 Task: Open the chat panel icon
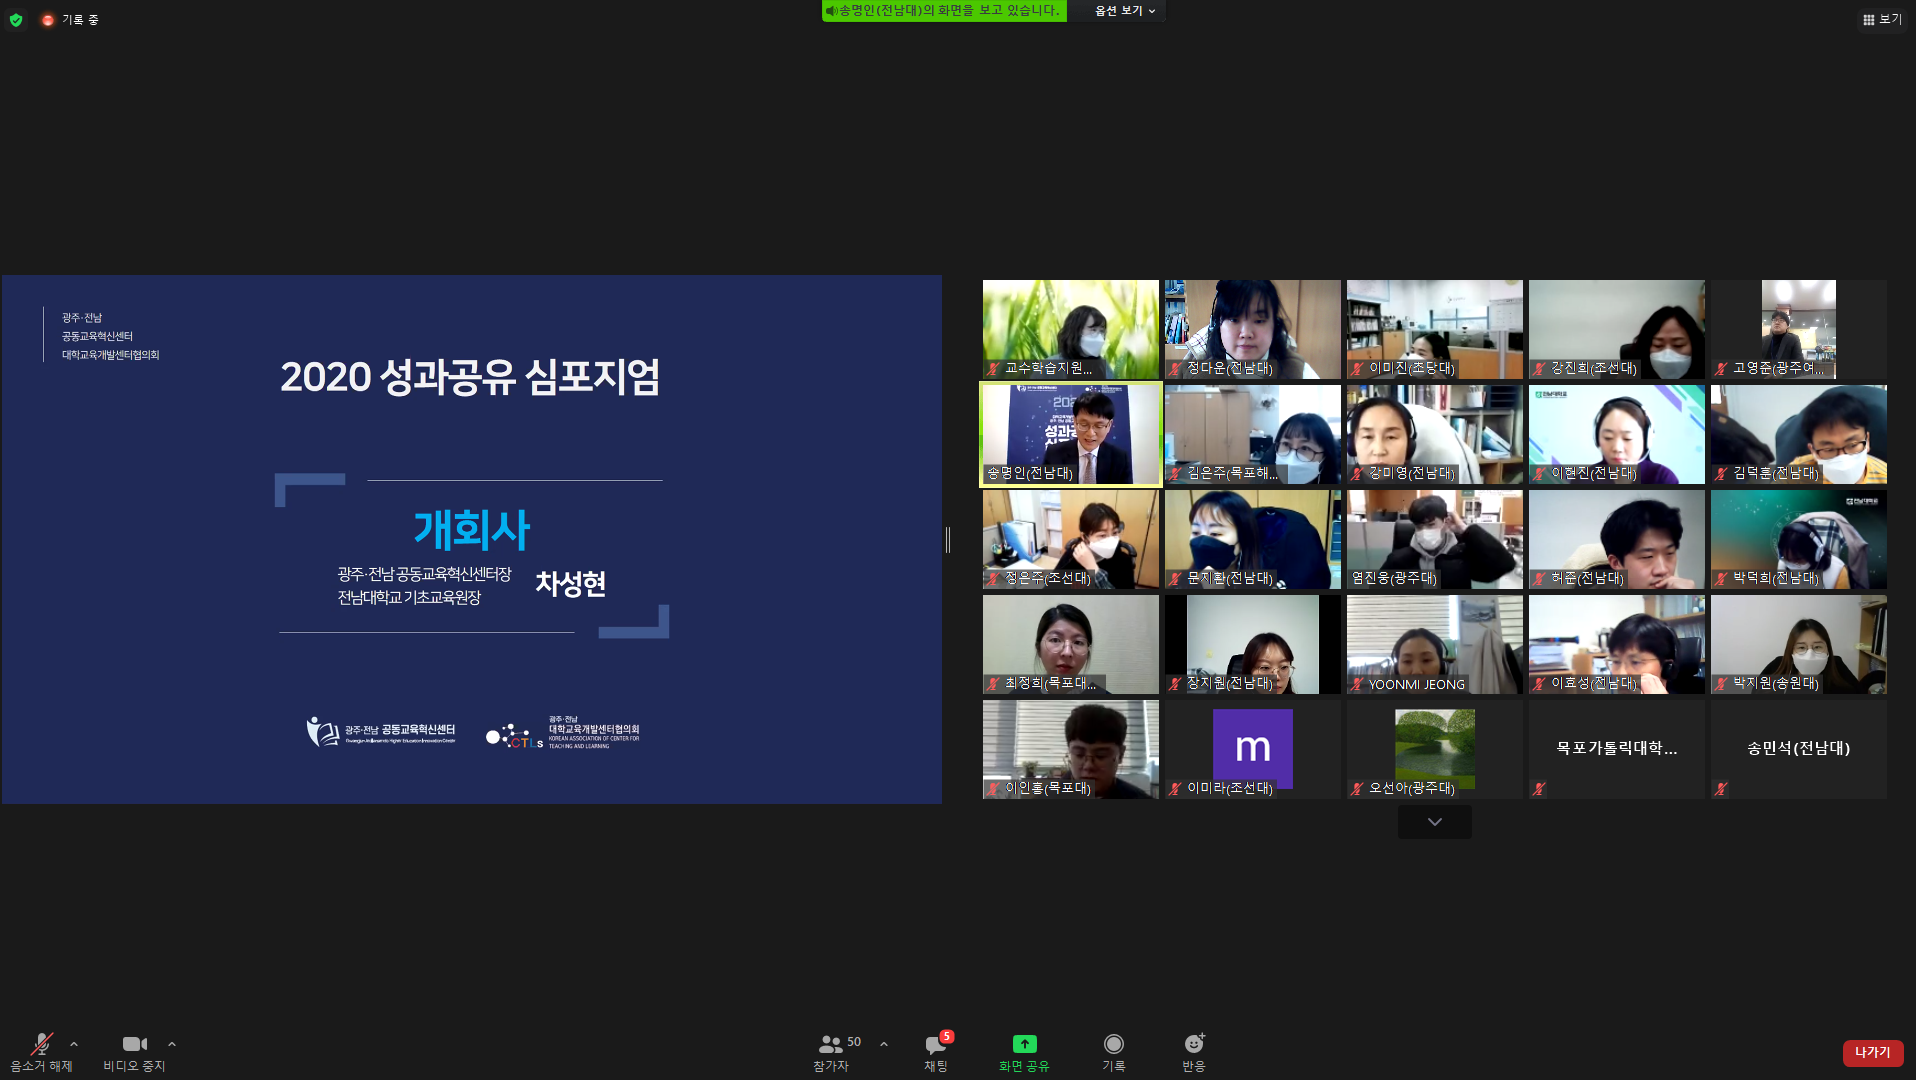click(935, 1045)
